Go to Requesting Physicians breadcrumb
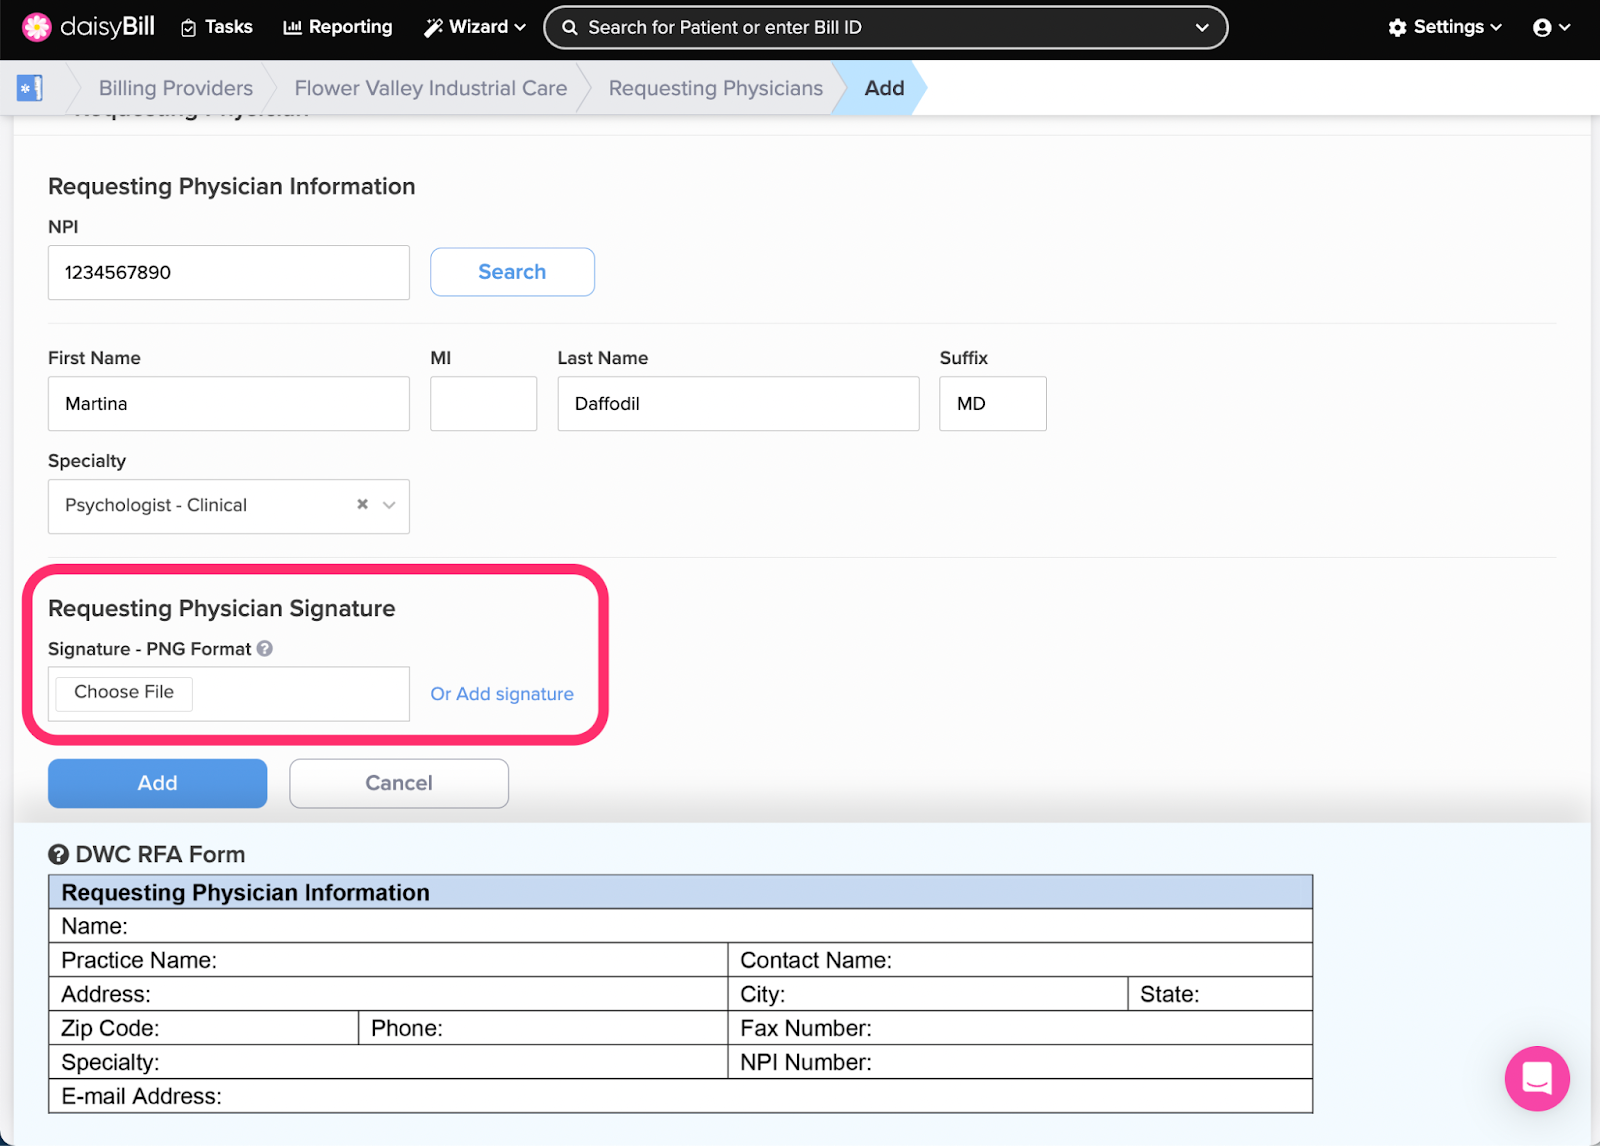1600x1146 pixels. click(x=716, y=88)
